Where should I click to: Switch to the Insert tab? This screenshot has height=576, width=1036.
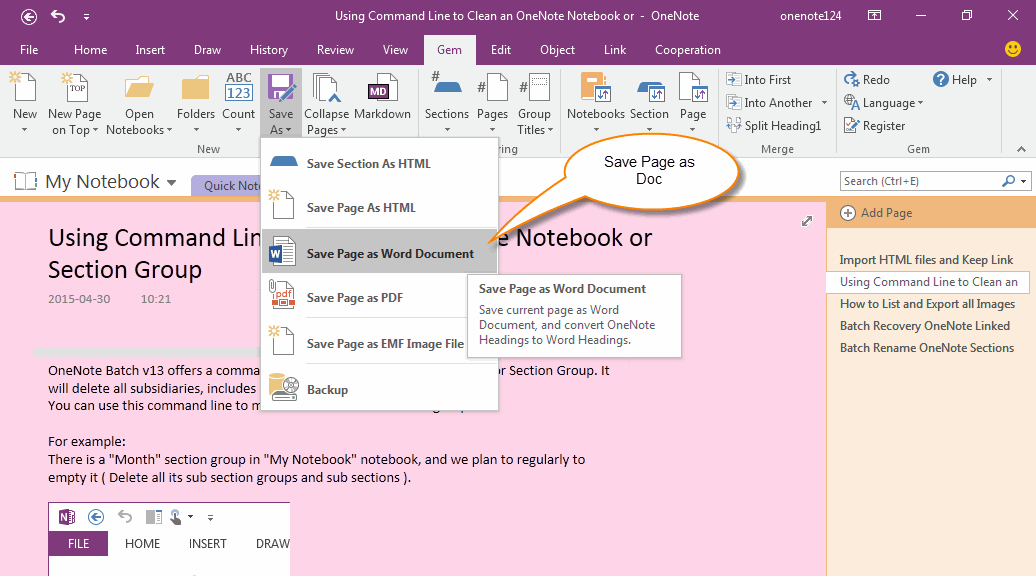tap(150, 50)
